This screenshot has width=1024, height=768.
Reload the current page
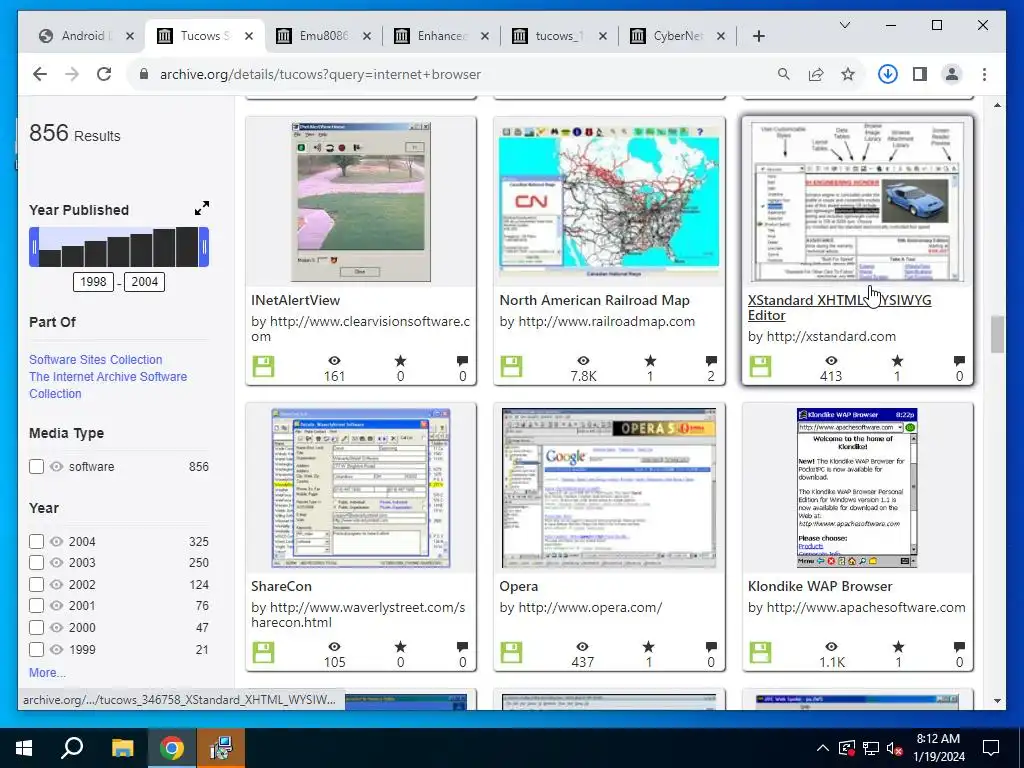(x=104, y=74)
